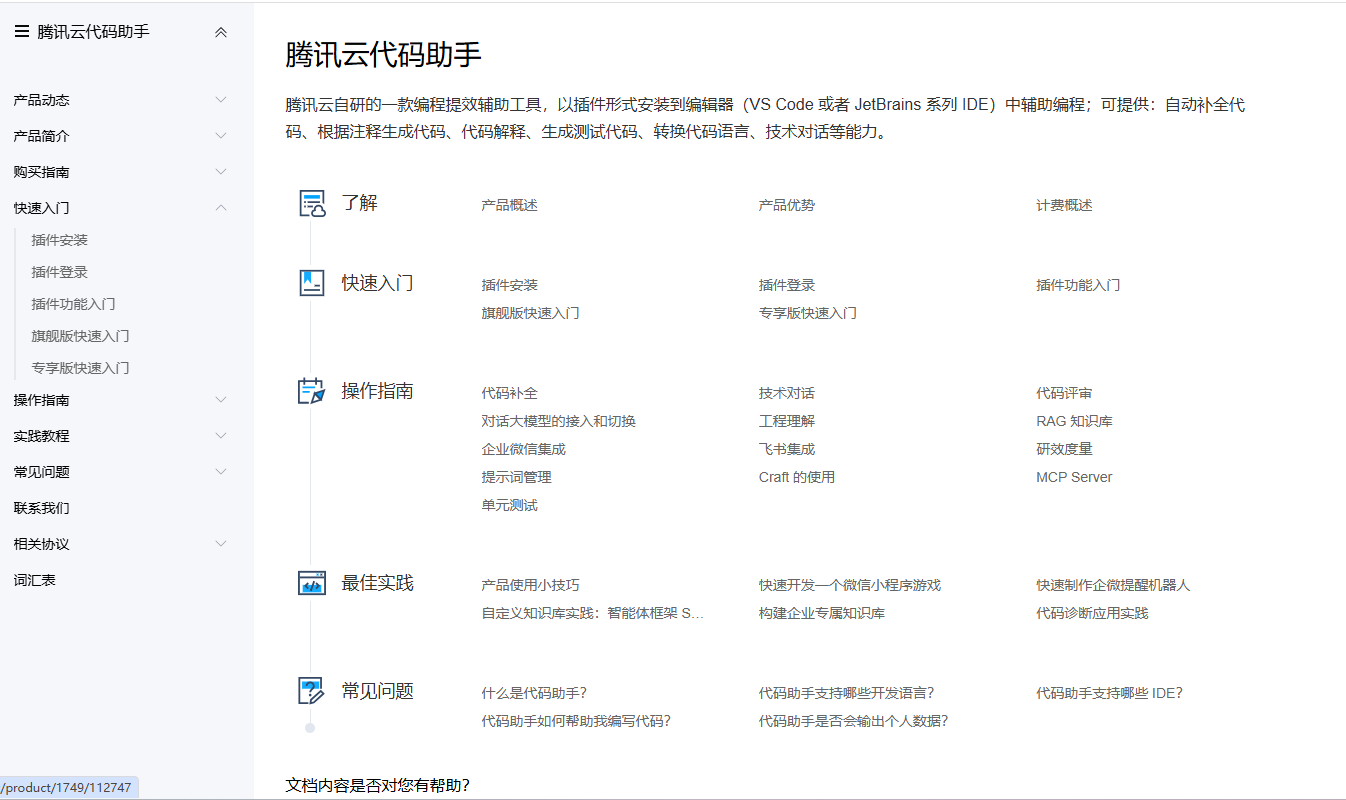Select 插件安装 in the sidebar
This screenshot has width=1346, height=800.
[x=60, y=240]
